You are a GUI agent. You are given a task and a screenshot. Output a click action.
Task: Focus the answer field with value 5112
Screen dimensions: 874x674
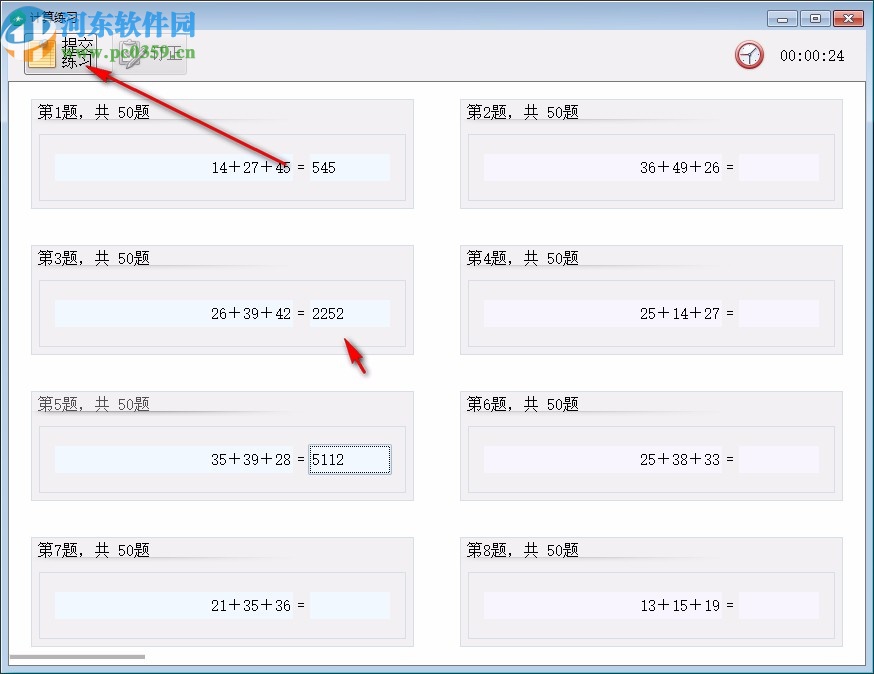point(350,459)
